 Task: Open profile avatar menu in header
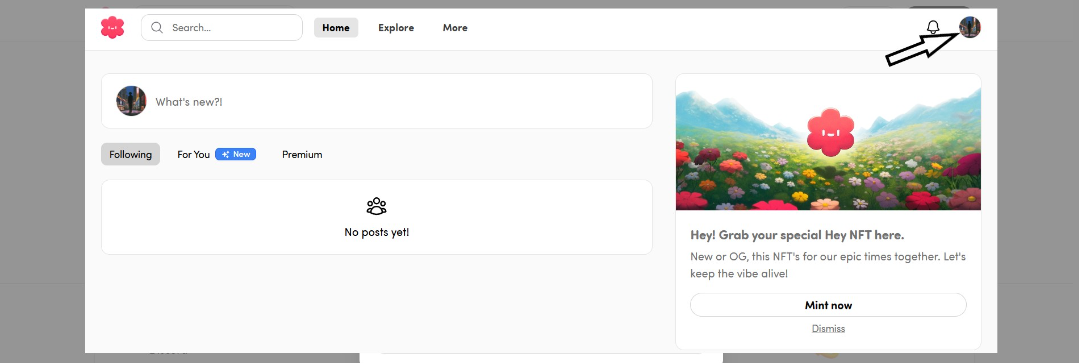click(970, 28)
